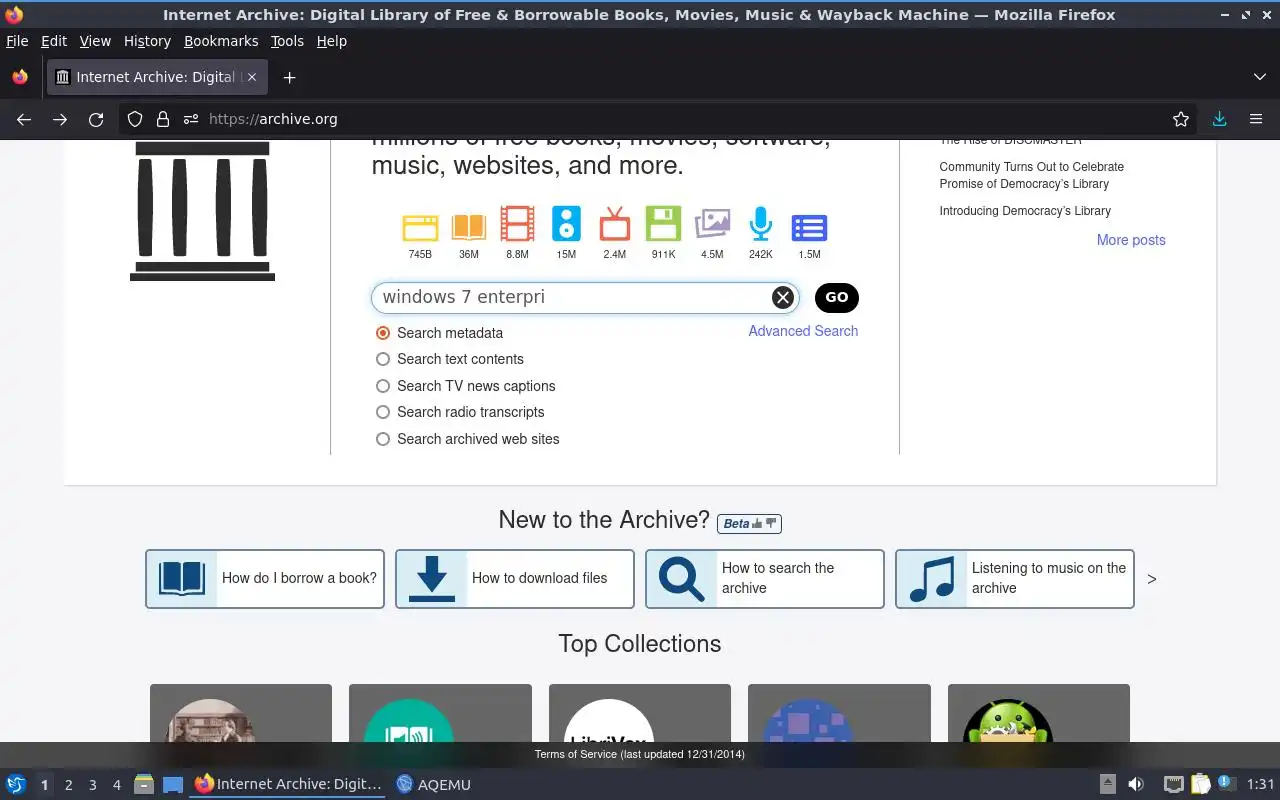This screenshot has height=800, width=1280.
Task: Select the Search TV news captions option
Action: [x=383, y=386]
